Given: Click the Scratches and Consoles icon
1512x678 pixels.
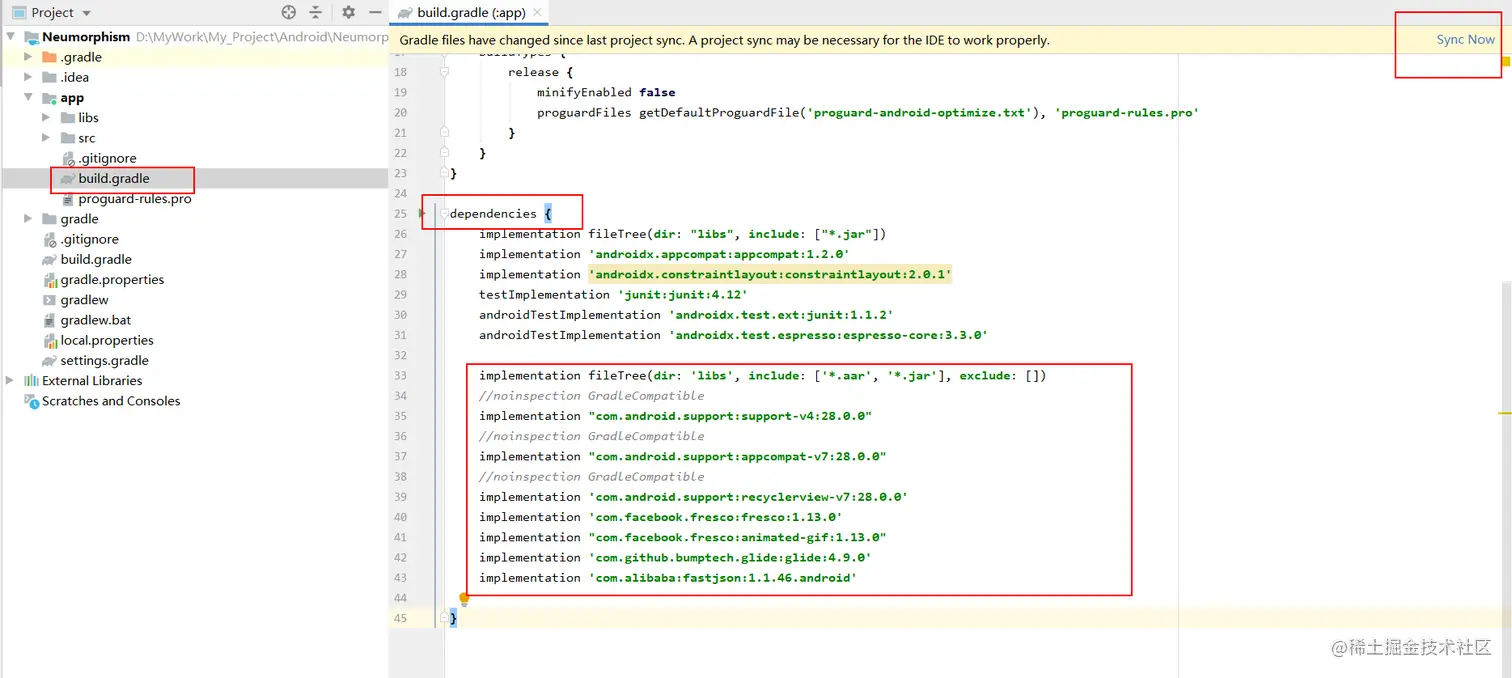Looking at the screenshot, I should [31, 401].
